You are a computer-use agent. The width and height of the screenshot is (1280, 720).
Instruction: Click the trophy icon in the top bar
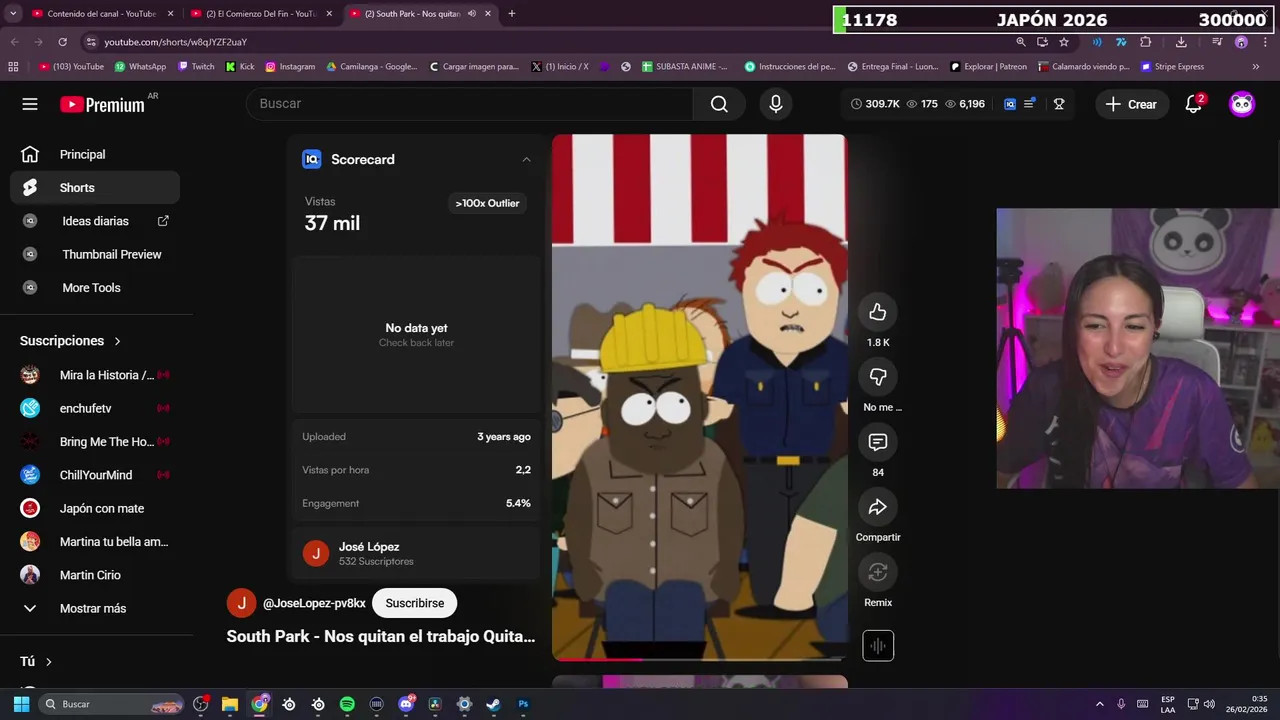[1059, 104]
